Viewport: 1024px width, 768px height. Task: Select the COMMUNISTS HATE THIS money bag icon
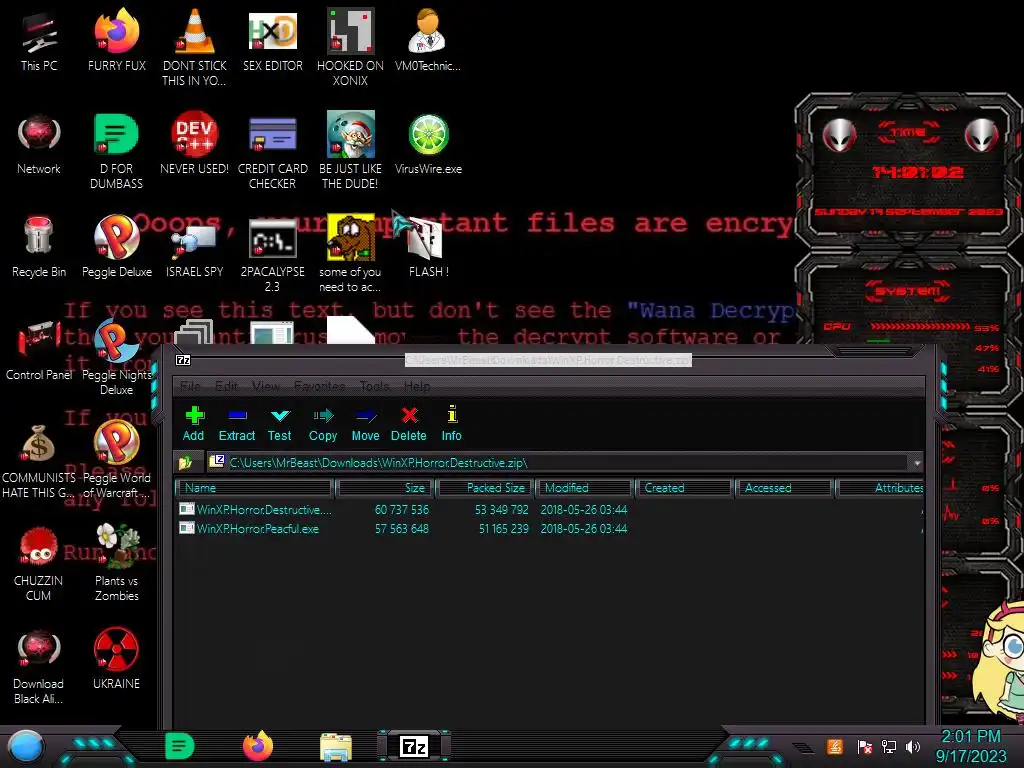click(39, 461)
